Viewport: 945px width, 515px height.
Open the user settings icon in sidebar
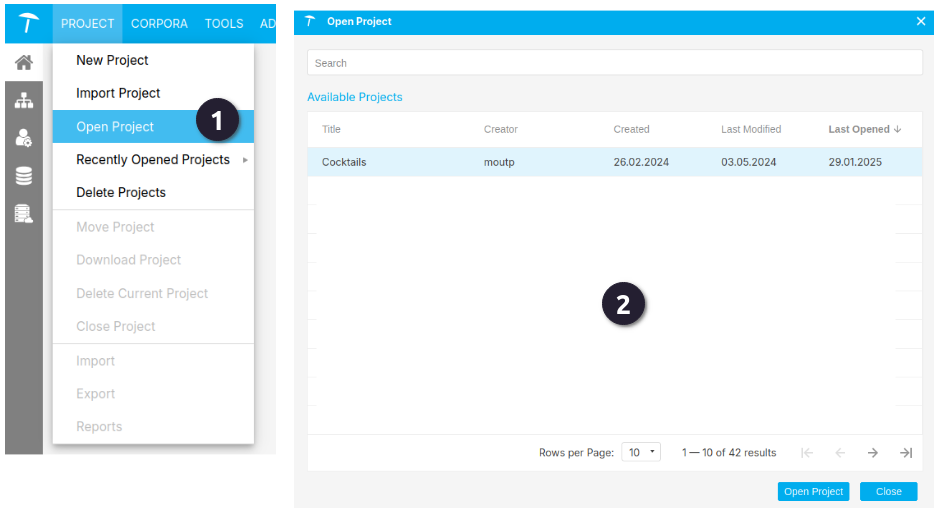pyautogui.click(x=24, y=138)
